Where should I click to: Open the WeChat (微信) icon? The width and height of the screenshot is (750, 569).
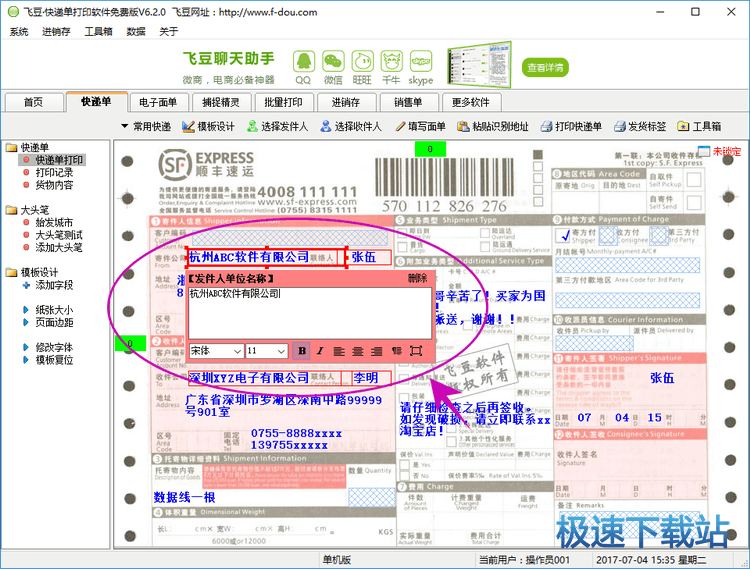[333, 62]
